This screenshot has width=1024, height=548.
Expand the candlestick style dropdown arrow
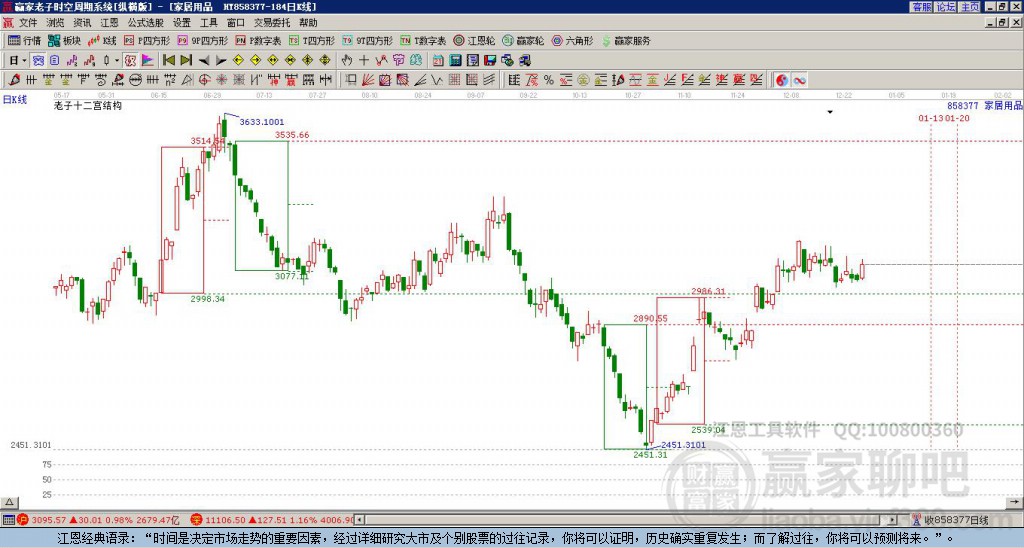click(x=116, y=61)
